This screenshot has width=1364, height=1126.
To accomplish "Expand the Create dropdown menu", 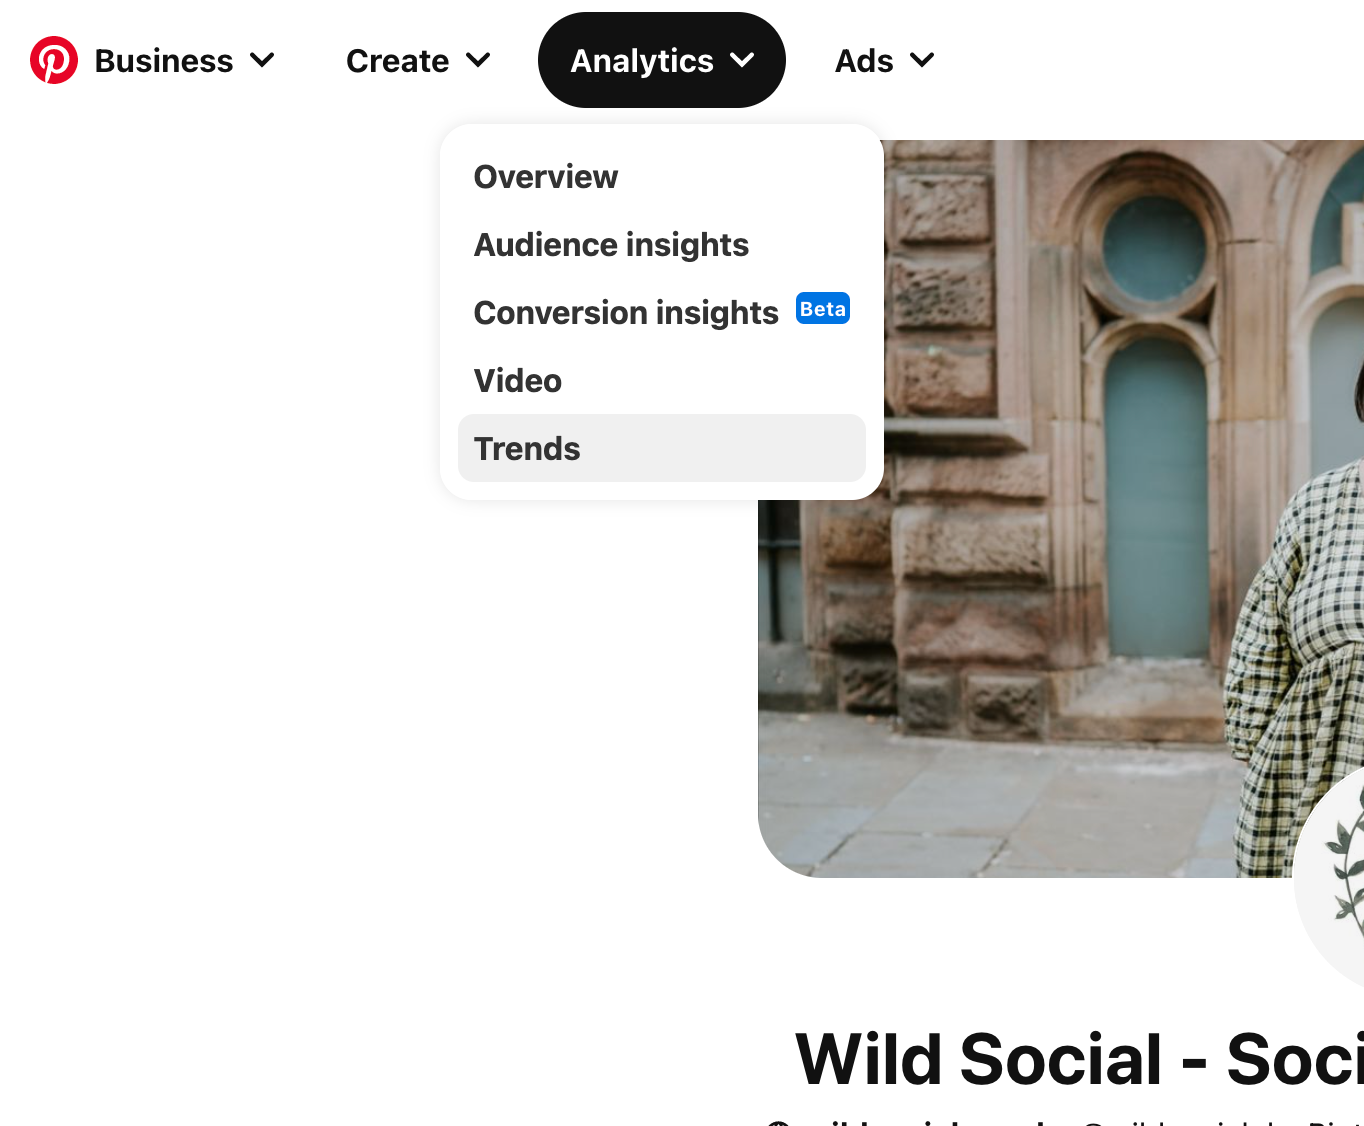I will (418, 61).
